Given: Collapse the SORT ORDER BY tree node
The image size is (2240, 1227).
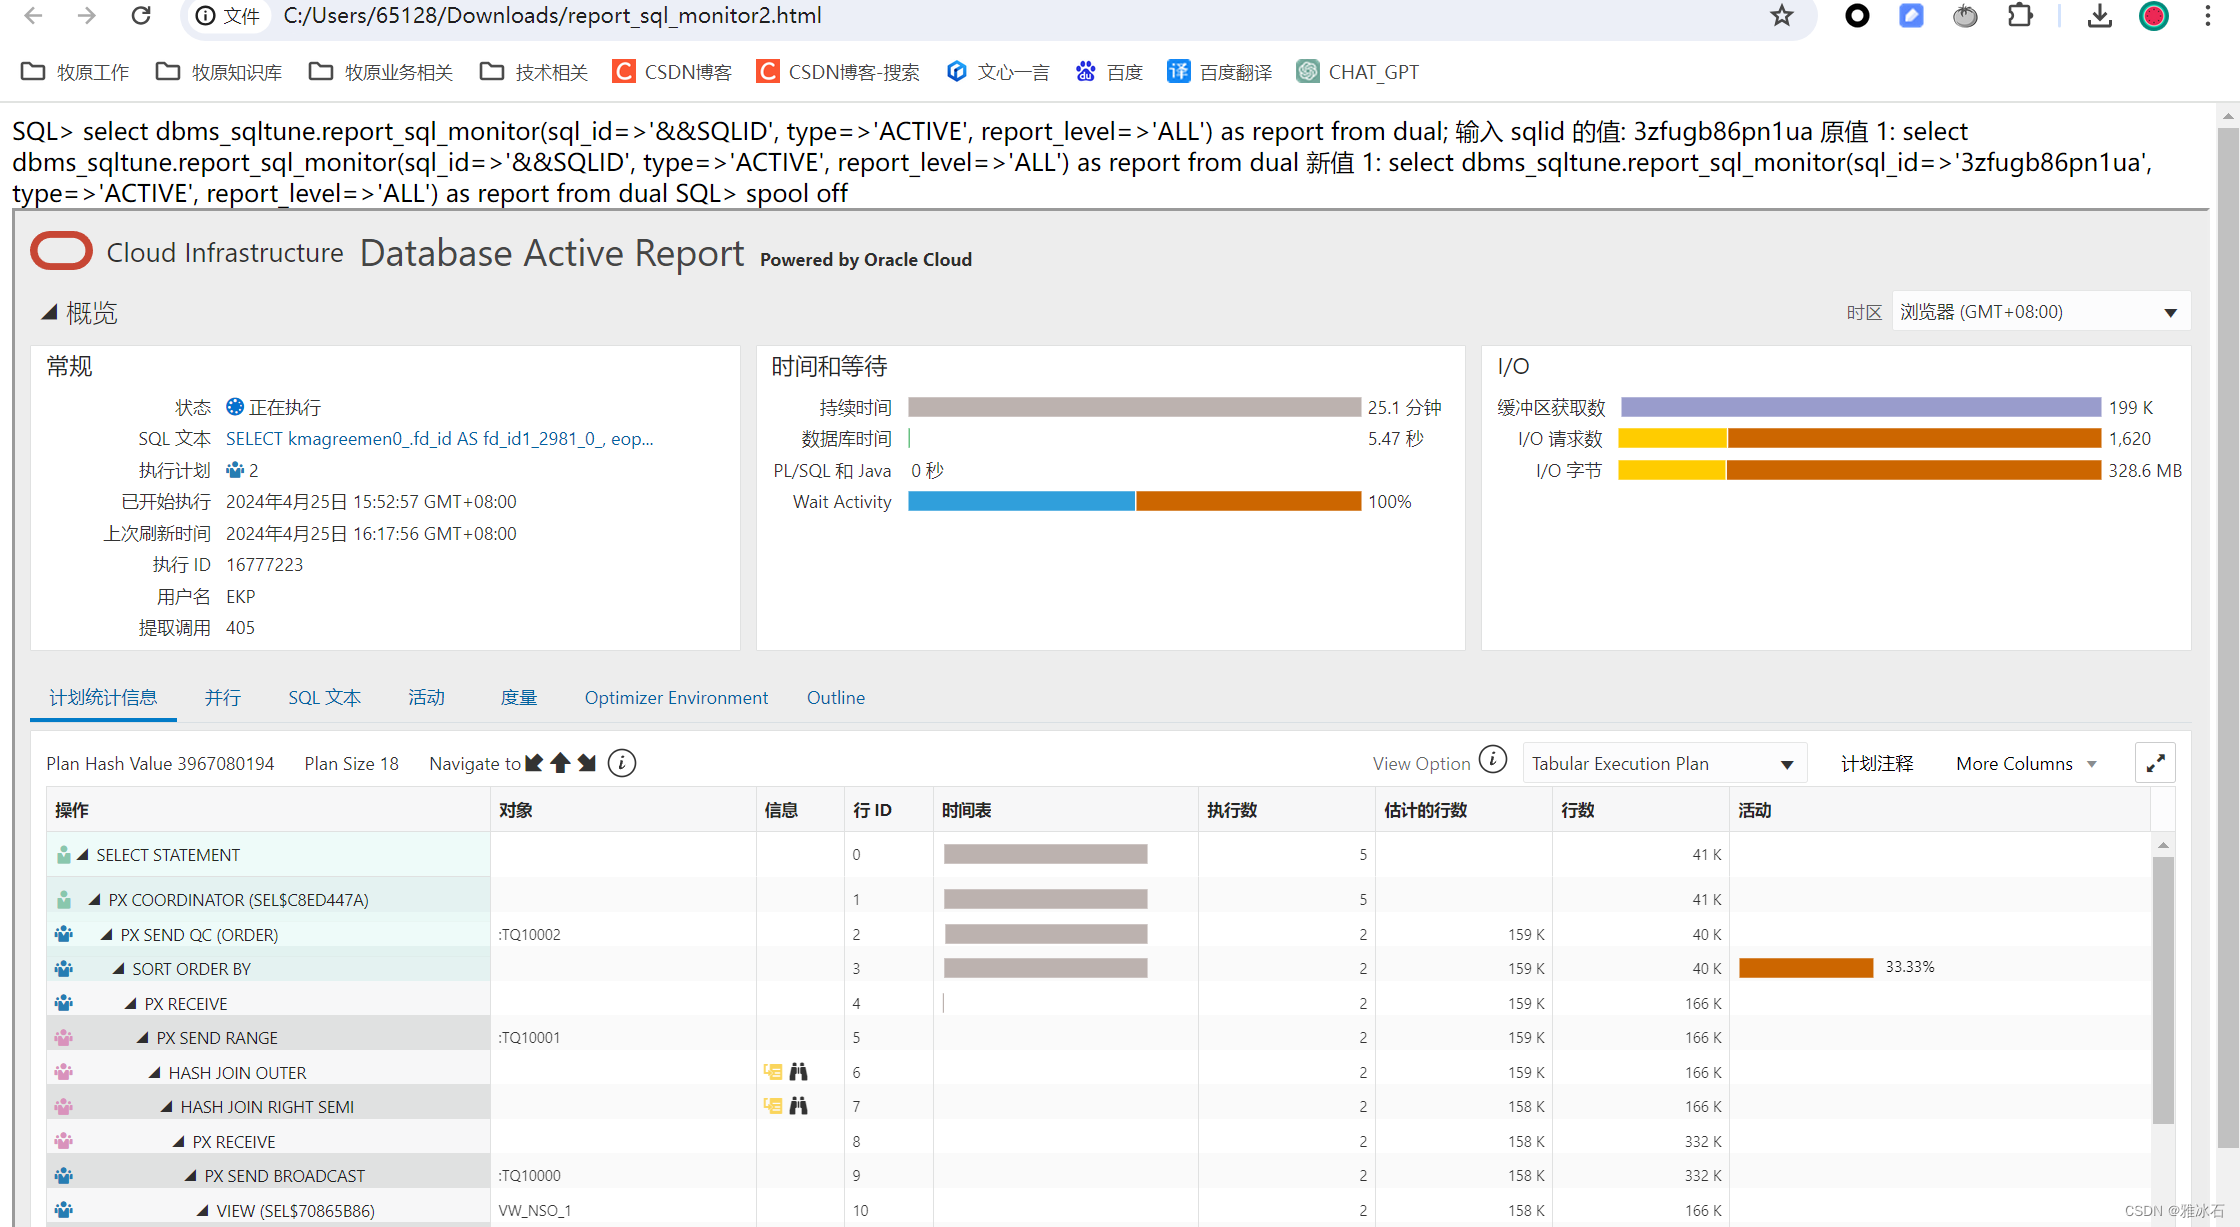Looking at the screenshot, I should tap(119, 969).
